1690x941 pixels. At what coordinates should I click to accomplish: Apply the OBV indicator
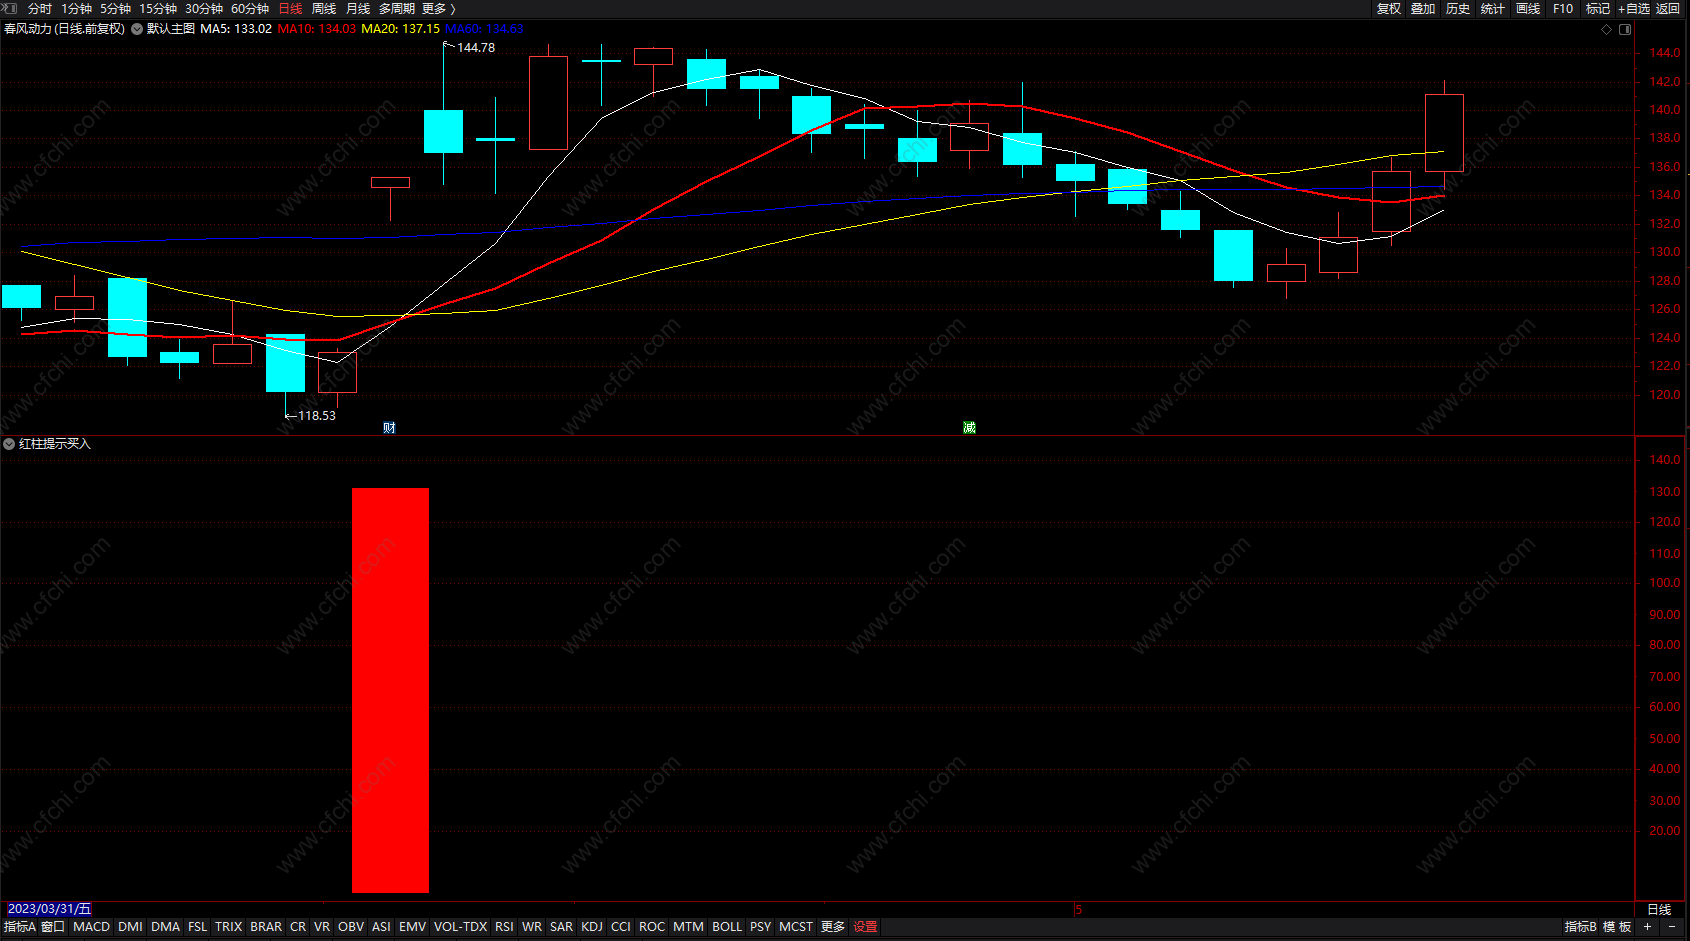(351, 927)
